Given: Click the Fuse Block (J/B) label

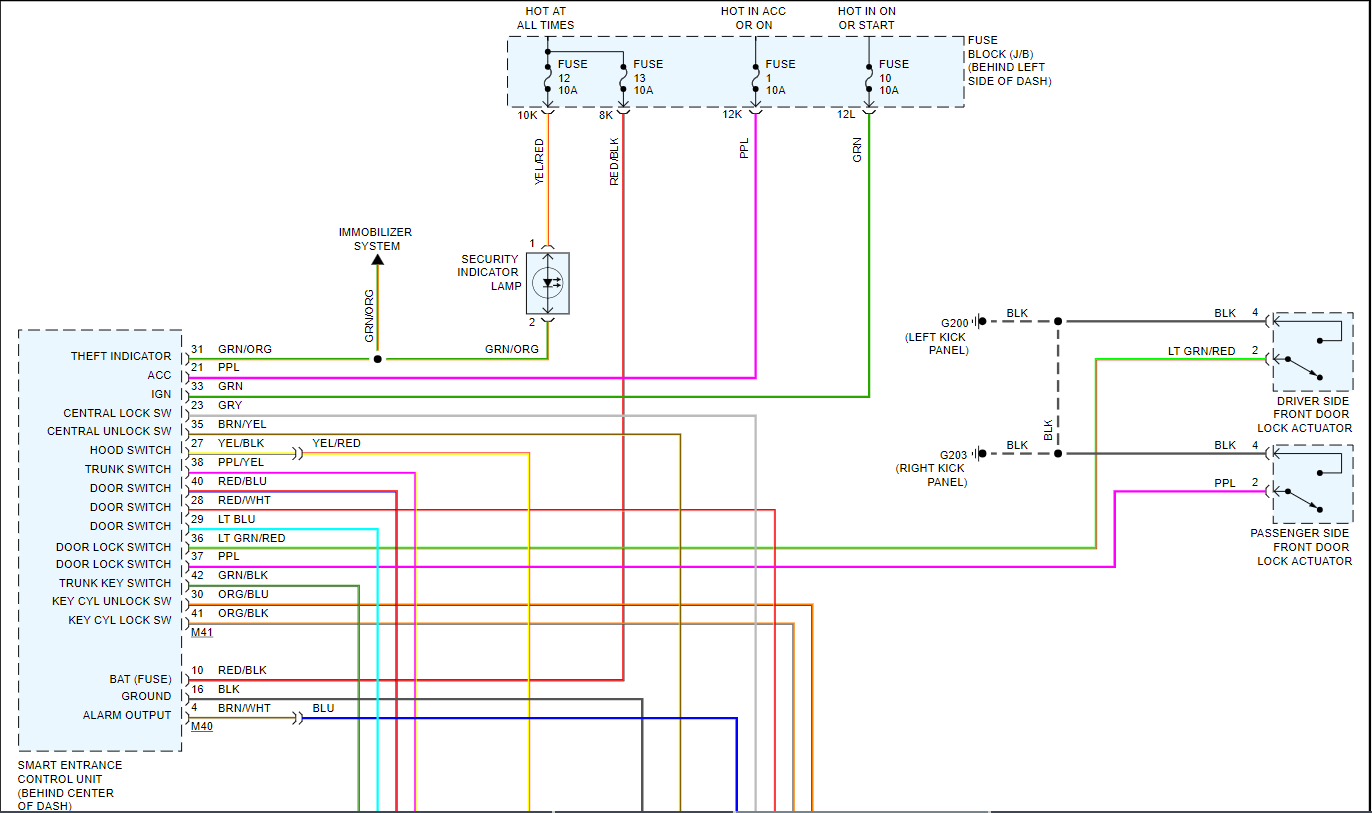Looking at the screenshot, I should pyautogui.click(x=1010, y=61).
